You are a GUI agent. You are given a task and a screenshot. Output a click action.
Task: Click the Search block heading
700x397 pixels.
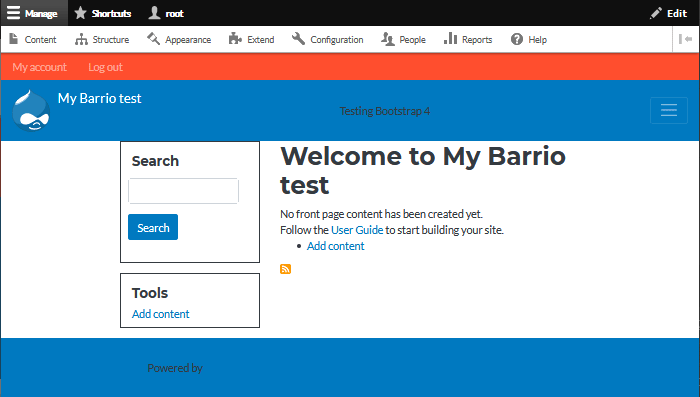point(155,161)
